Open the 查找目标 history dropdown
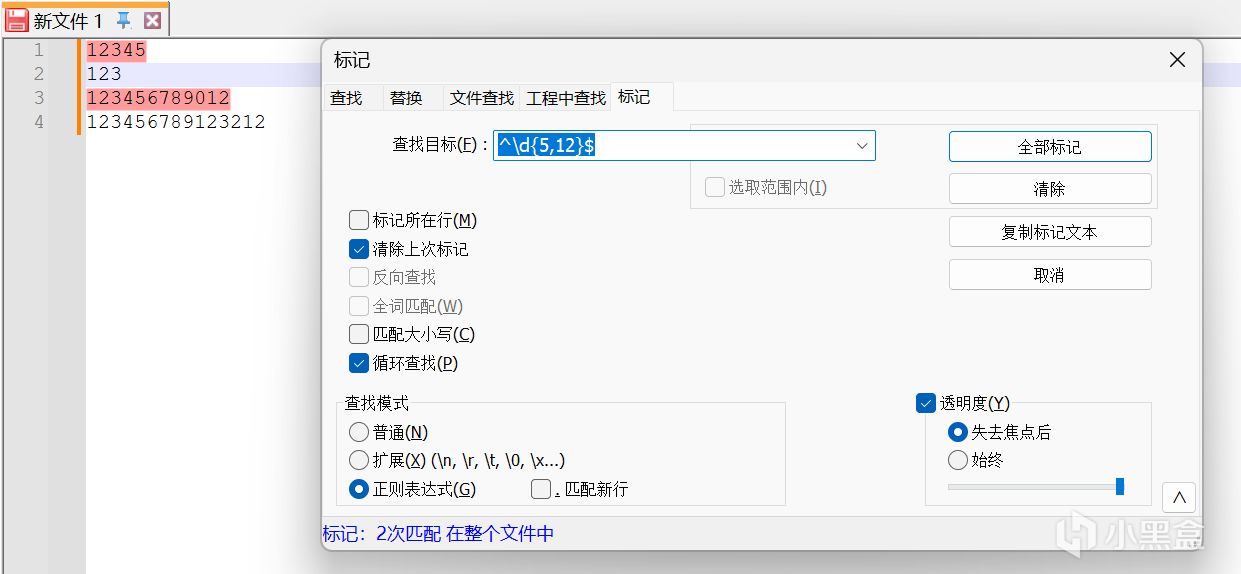 (x=862, y=146)
